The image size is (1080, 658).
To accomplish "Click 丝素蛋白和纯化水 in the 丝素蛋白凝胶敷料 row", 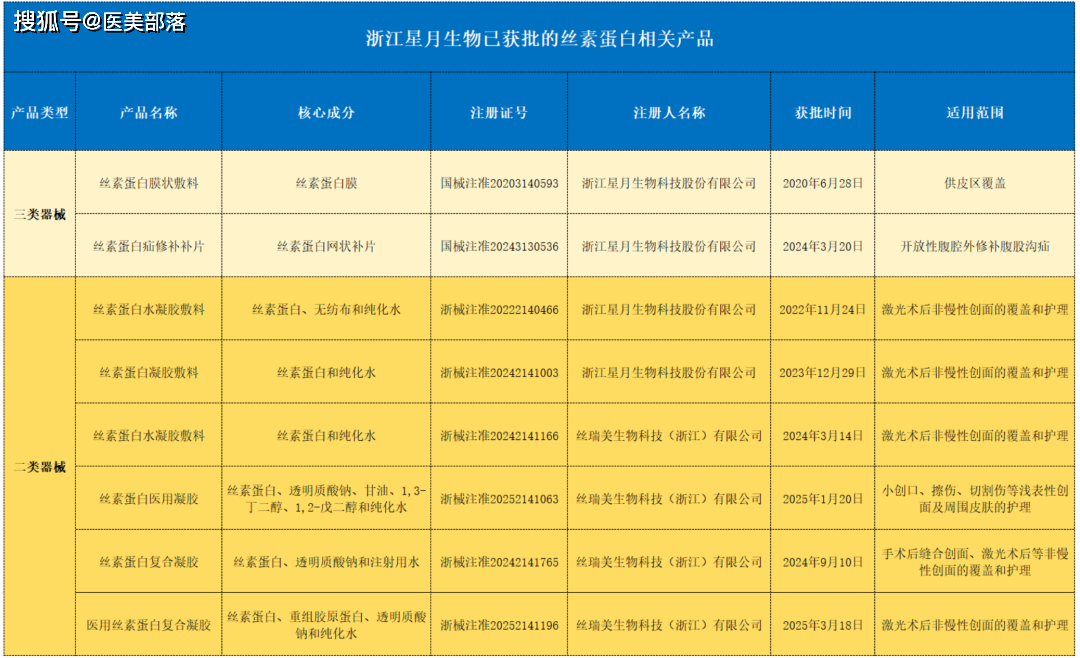I will [326, 373].
